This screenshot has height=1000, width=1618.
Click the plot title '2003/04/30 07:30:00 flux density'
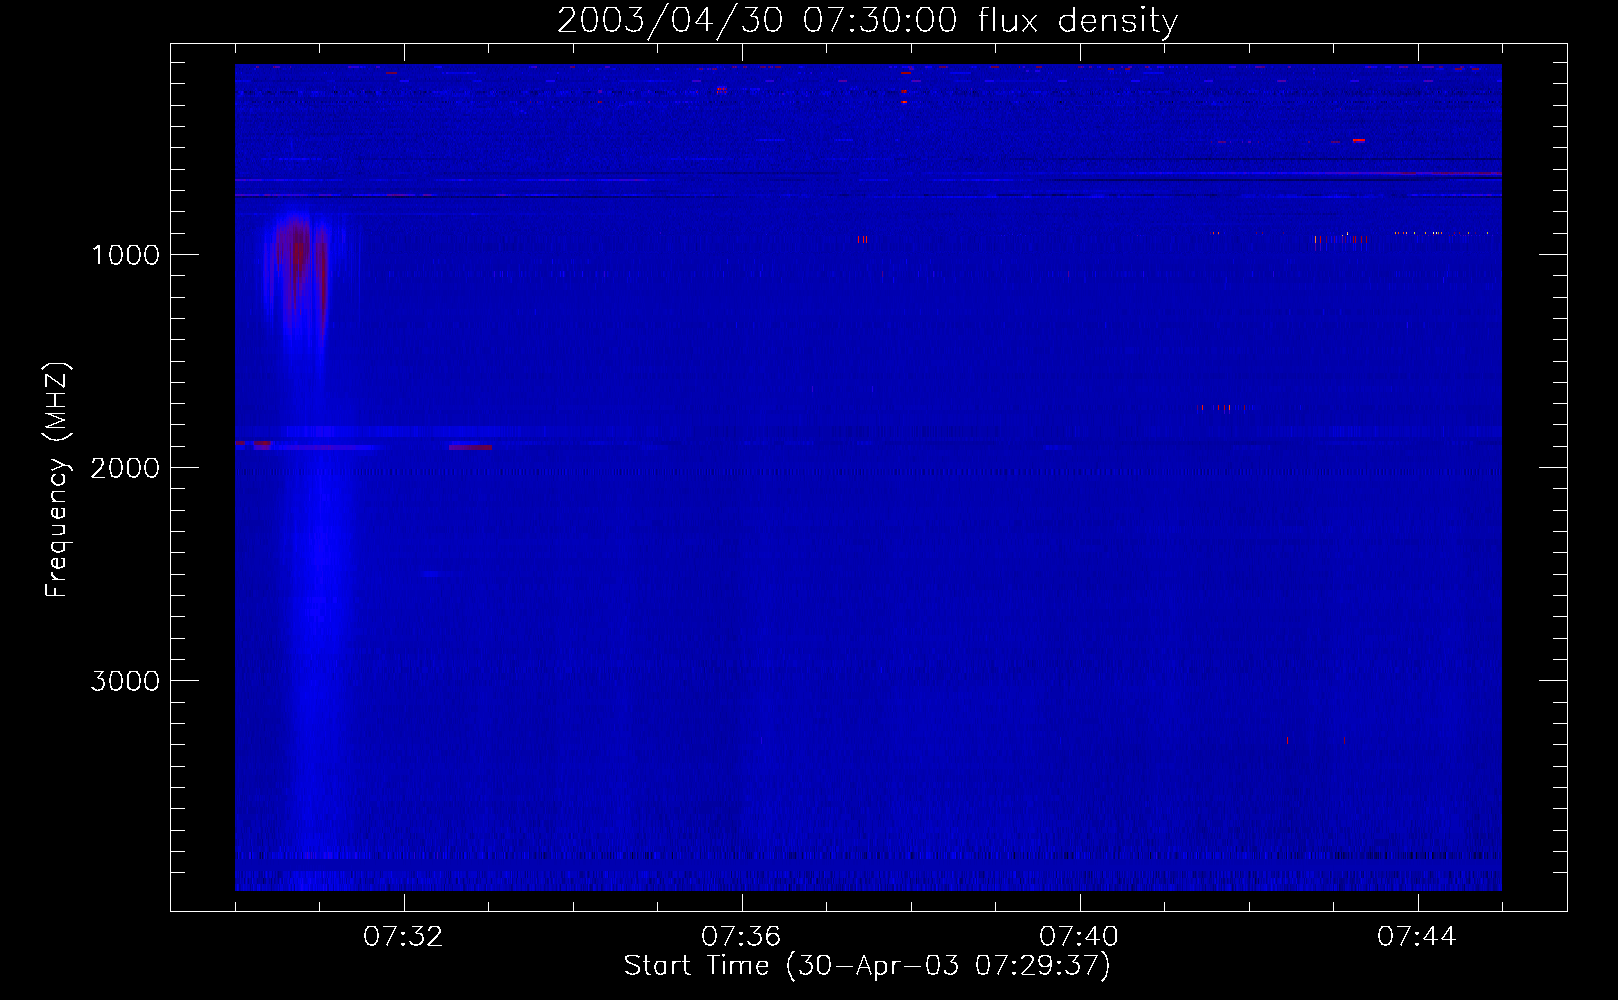pos(867,21)
